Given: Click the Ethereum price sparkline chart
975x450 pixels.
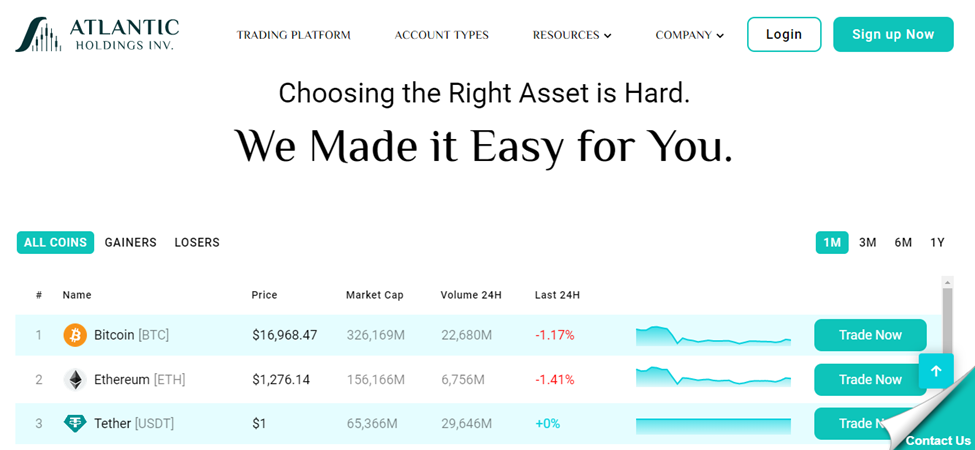Looking at the screenshot, I should point(713,377).
